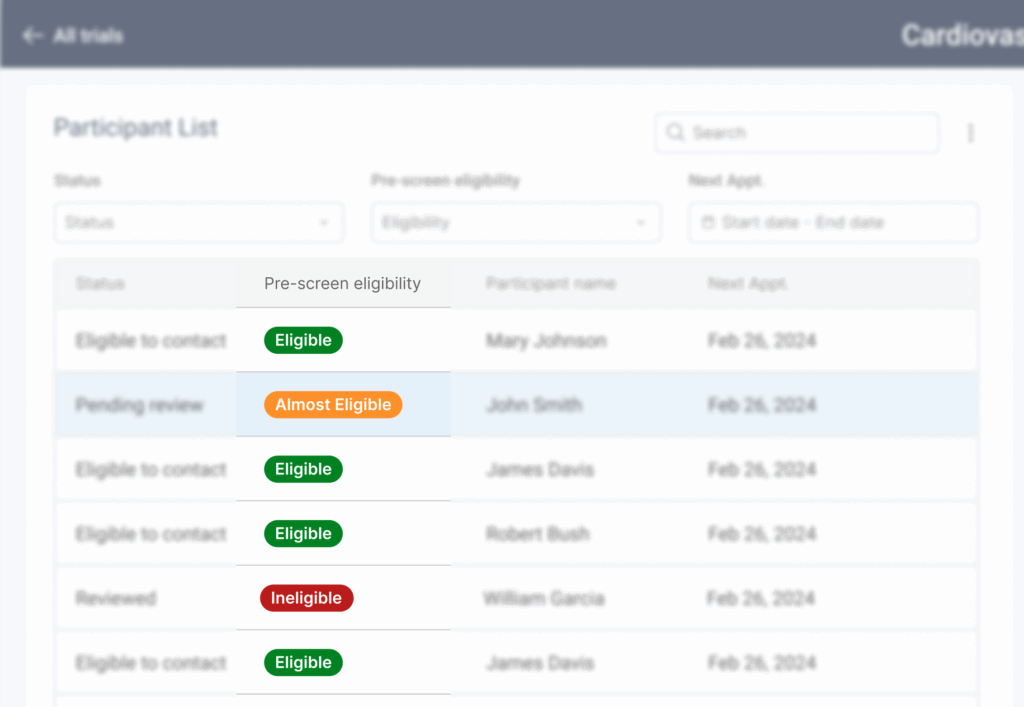Go back via the All trials link
The height and width of the screenshot is (707, 1024).
pos(88,36)
